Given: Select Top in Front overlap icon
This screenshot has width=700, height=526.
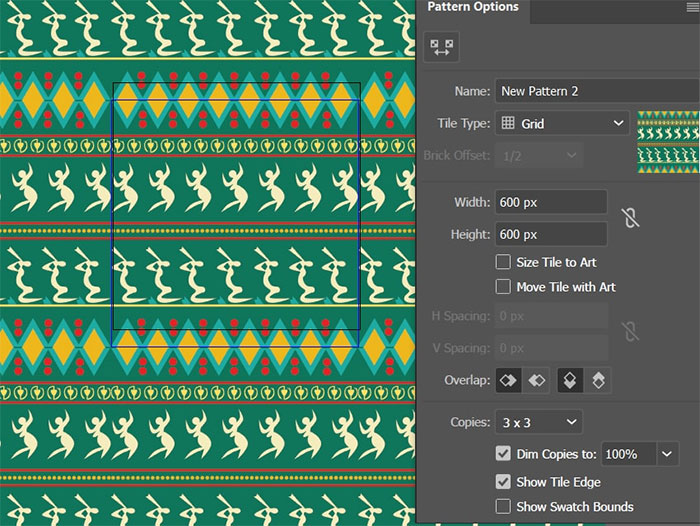Looking at the screenshot, I should pyautogui.click(x=571, y=381).
